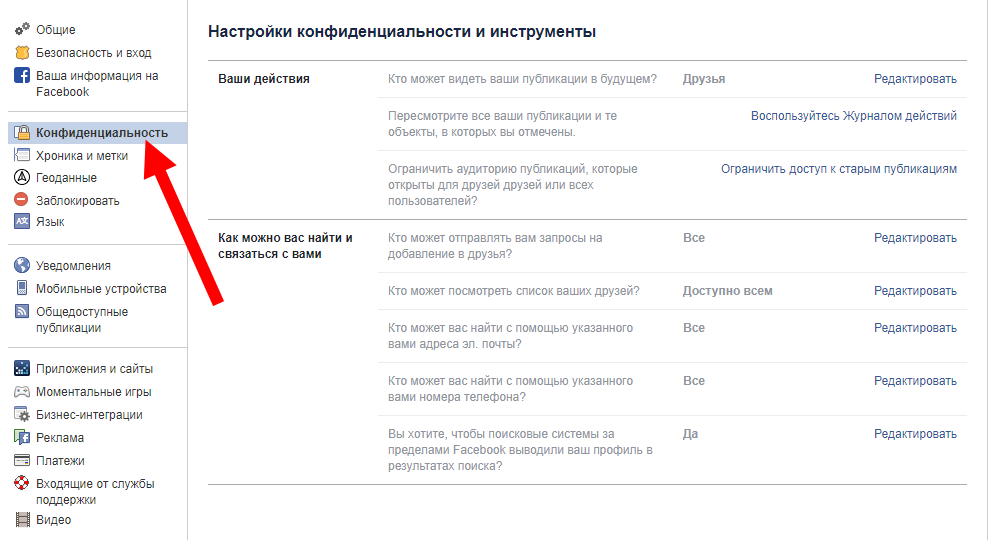The image size is (992, 540).
Task: Open the Воспользуйтесь Журналом действий link
Action: pos(853,116)
